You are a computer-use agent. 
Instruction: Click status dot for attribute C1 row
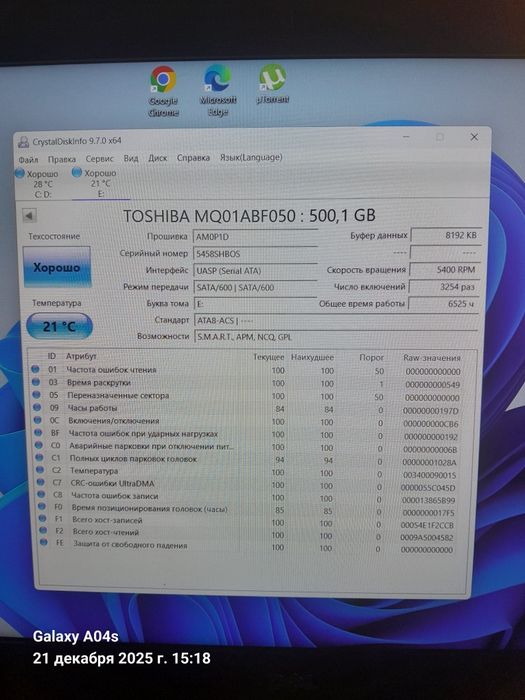(x=39, y=458)
